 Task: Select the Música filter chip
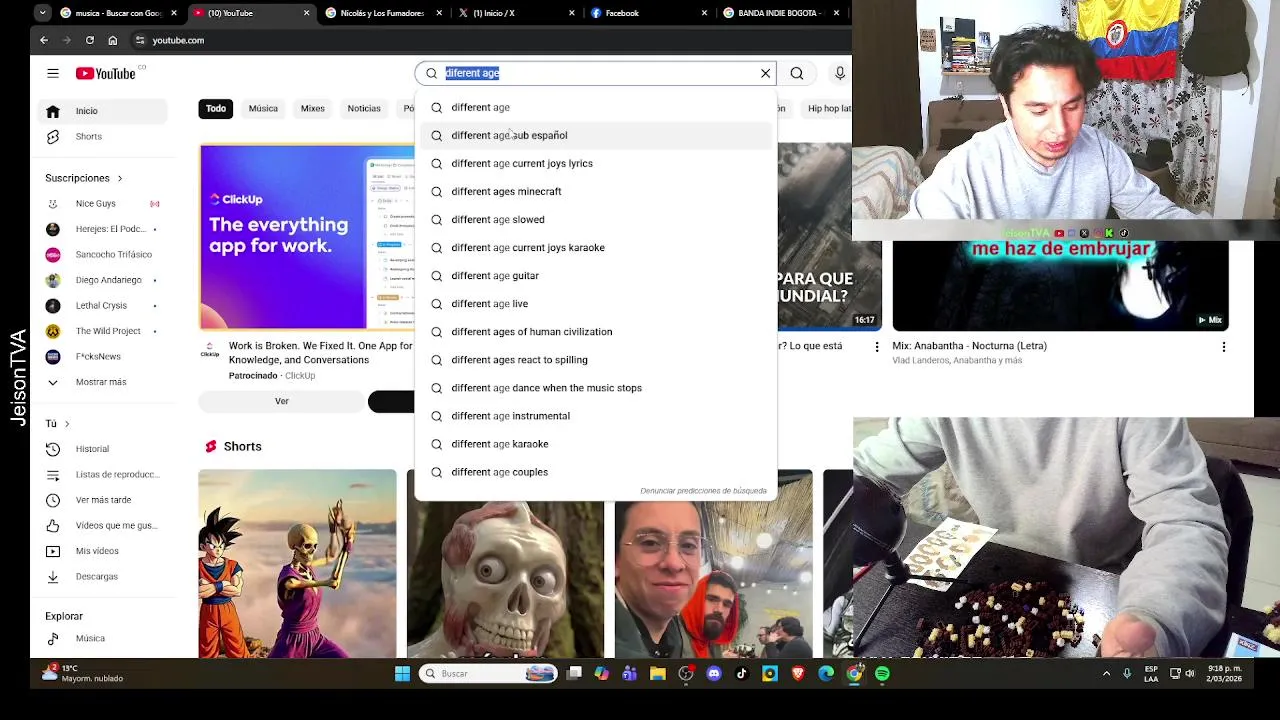click(x=263, y=108)
